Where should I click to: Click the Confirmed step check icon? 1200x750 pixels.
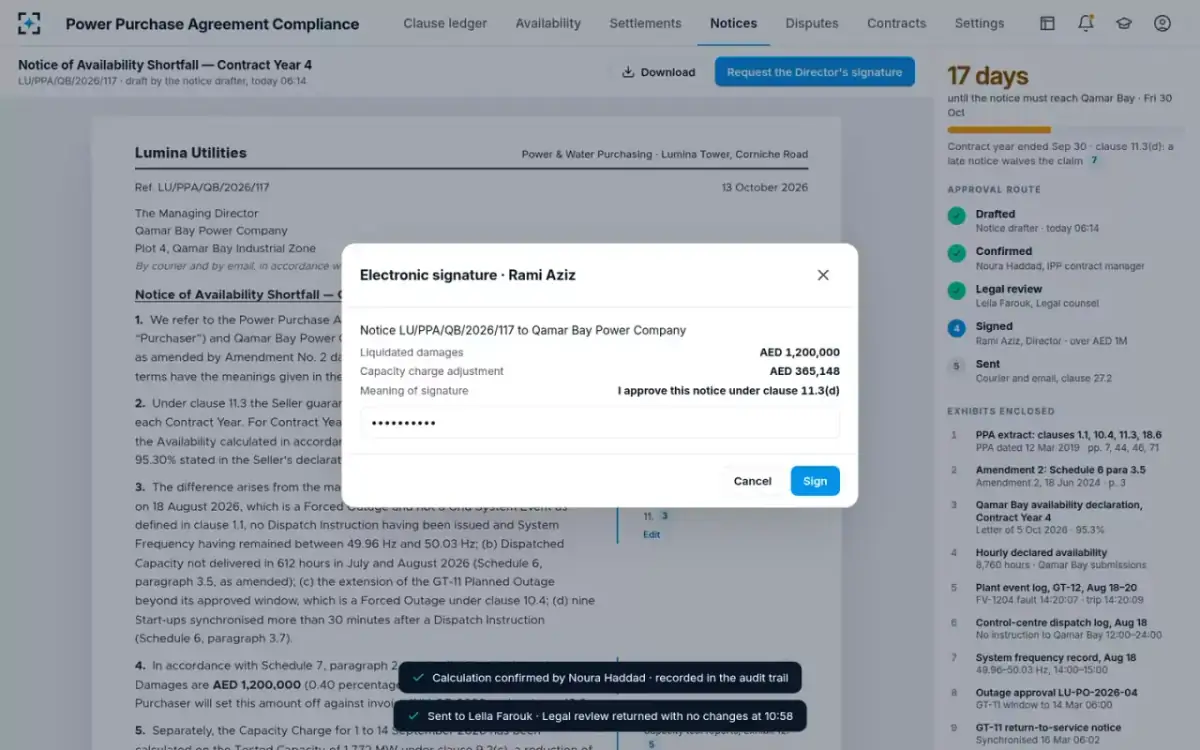click(x=957, y=253)
